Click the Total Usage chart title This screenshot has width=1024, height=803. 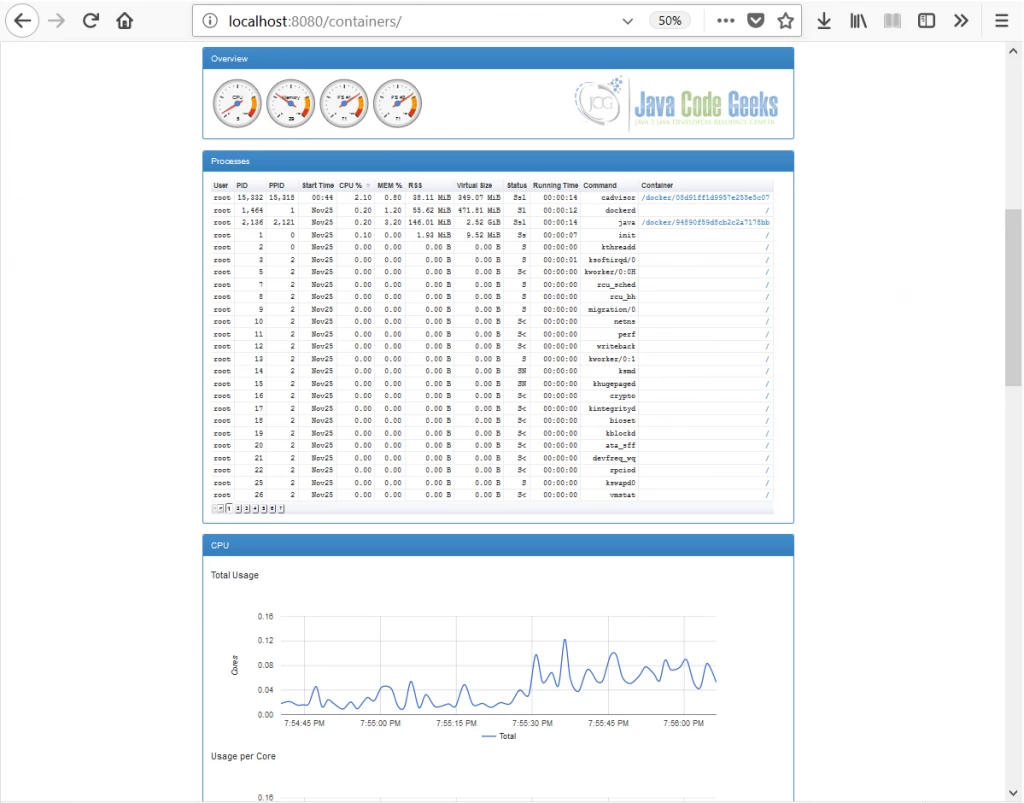coord(234,575)
